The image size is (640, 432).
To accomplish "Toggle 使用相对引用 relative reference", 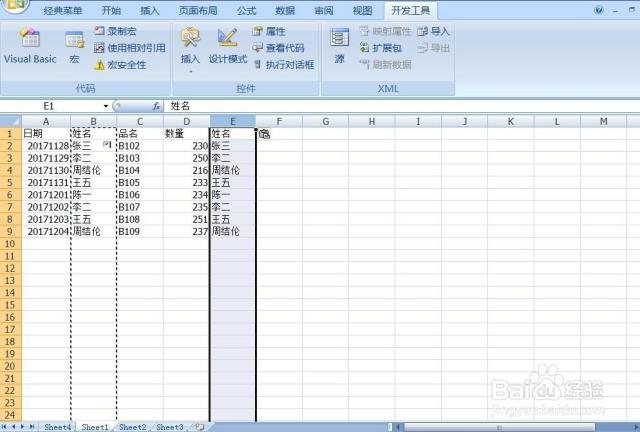I will pos(129,48).
